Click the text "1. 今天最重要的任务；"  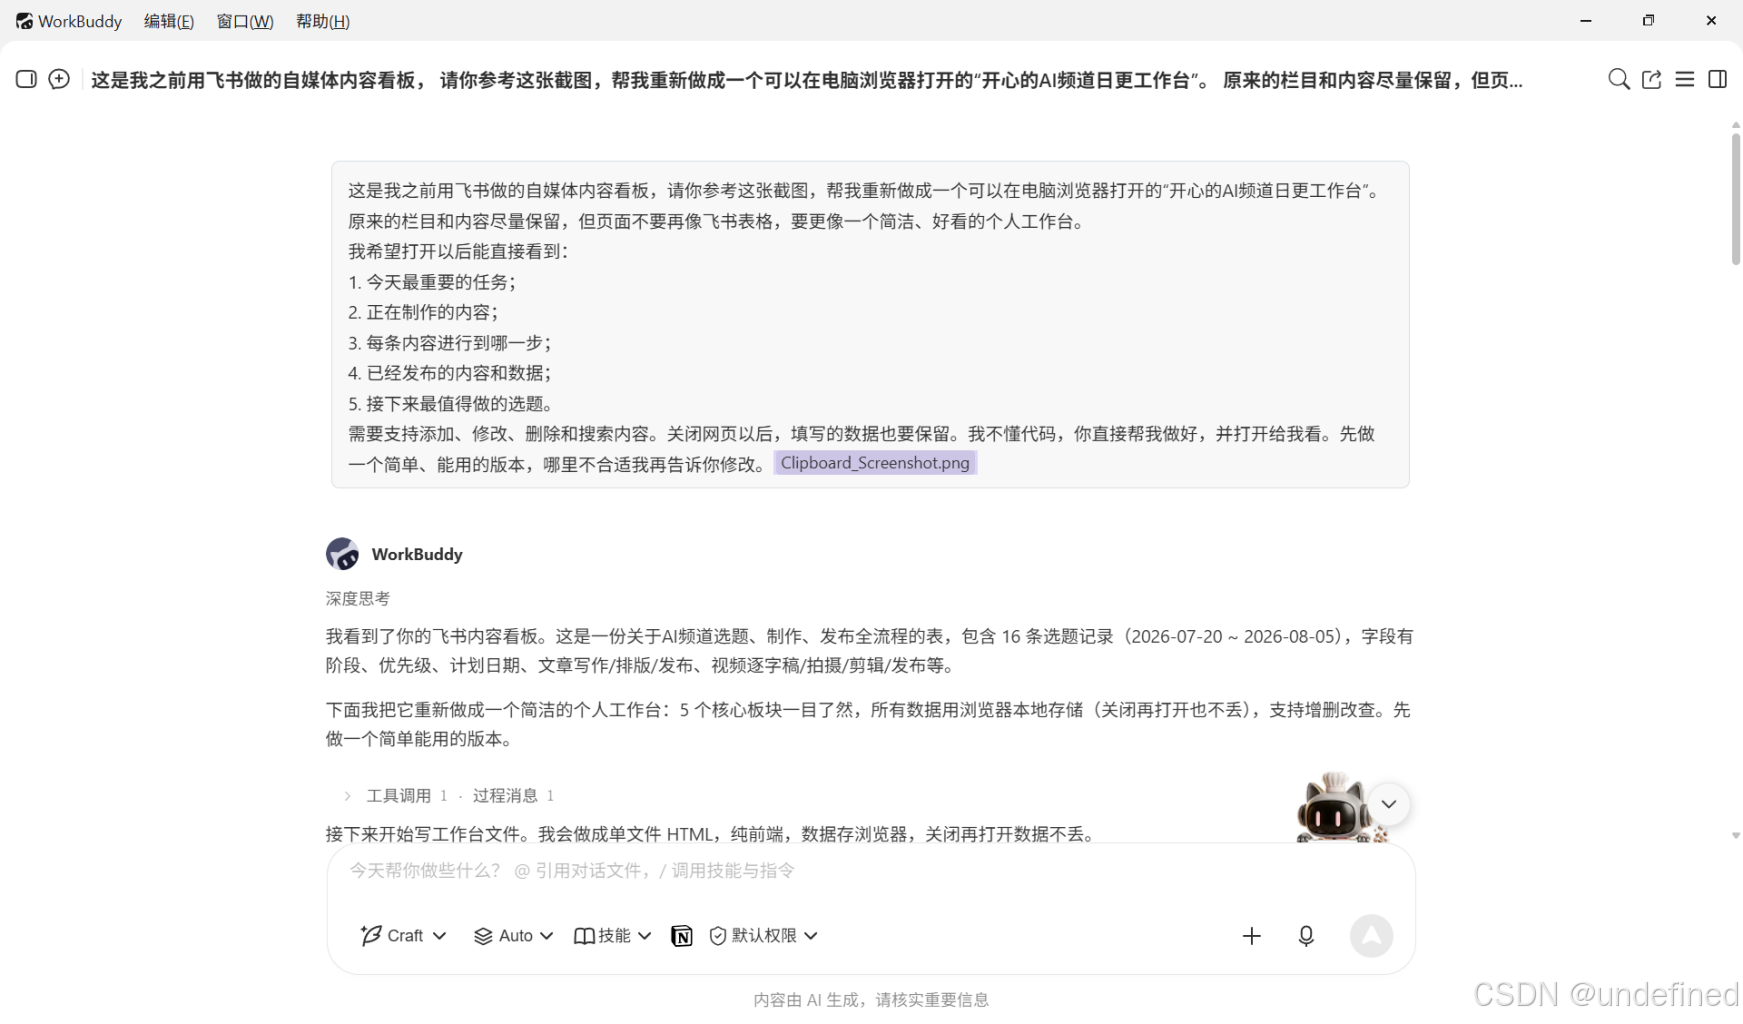click(x=432, y=282)
